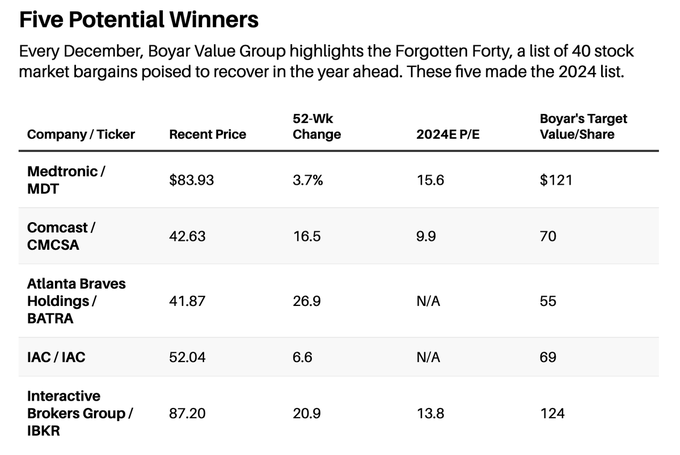Click Comcast's 42.63 recent price
The height and width of the screenshot is (455, 680).
tap(187, 236)
